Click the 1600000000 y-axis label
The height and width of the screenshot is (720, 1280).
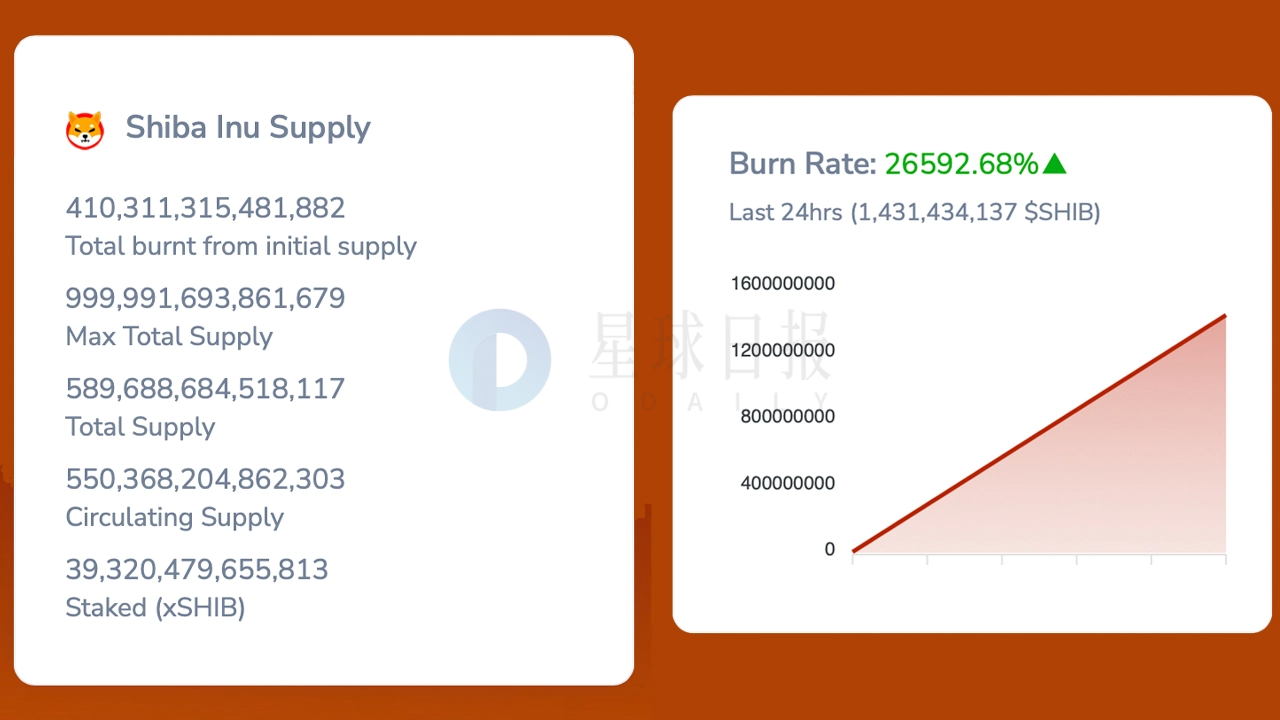tap(782, 284)
